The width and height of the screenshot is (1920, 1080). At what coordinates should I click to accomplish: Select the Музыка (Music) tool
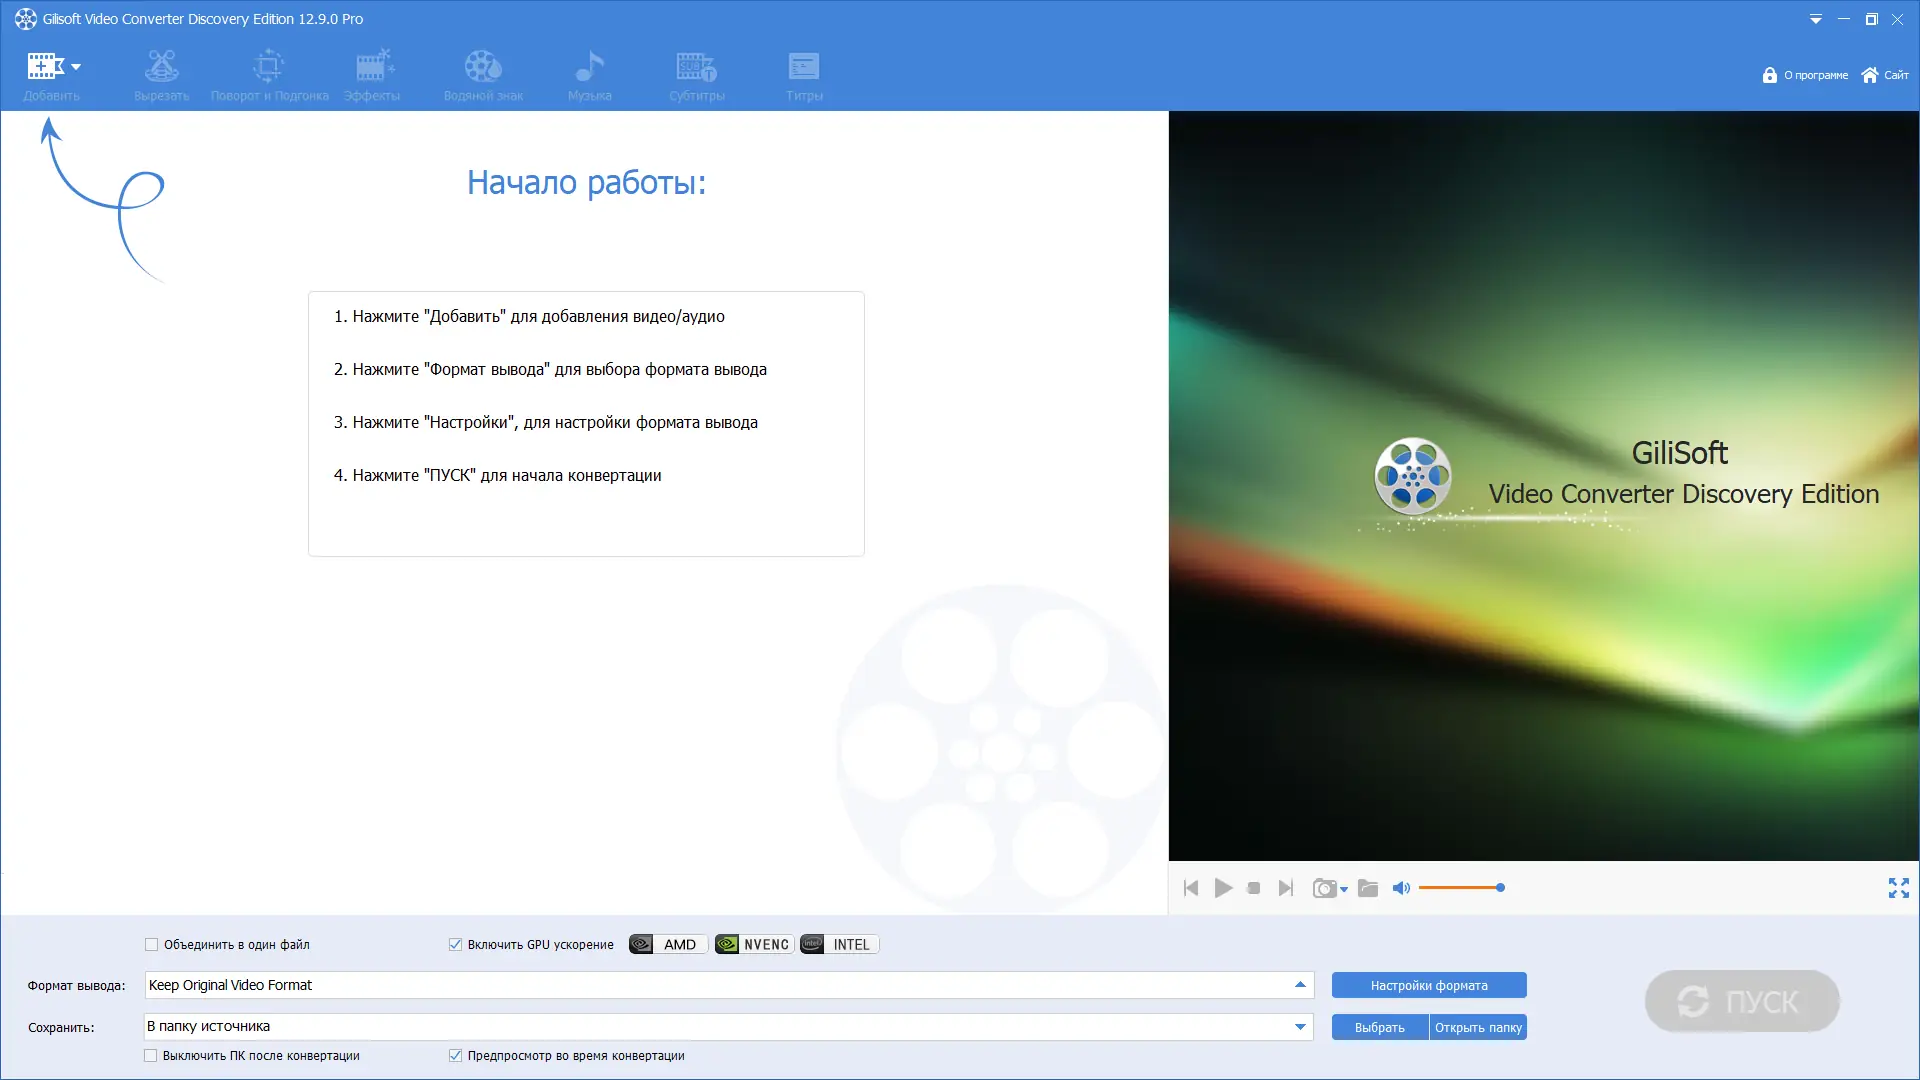[589, 72]
